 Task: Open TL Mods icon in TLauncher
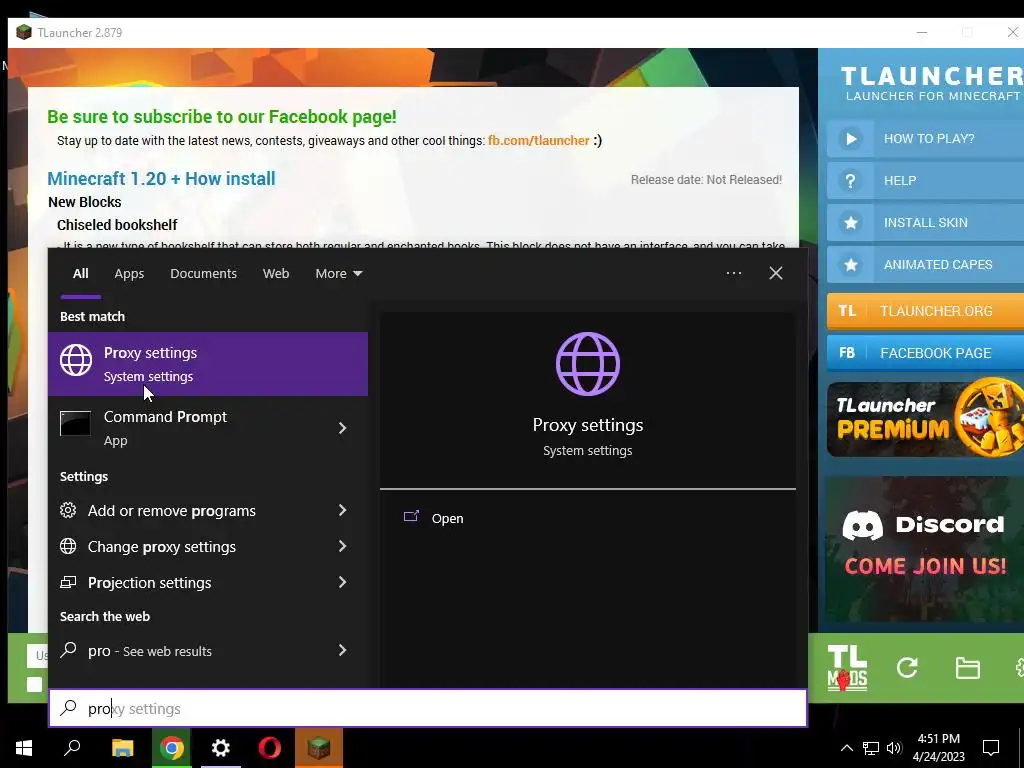[x=847, y=667]
